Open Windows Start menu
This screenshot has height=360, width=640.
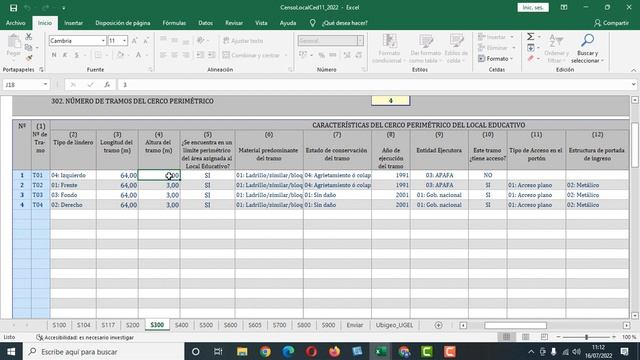click(x=11, y=351)
